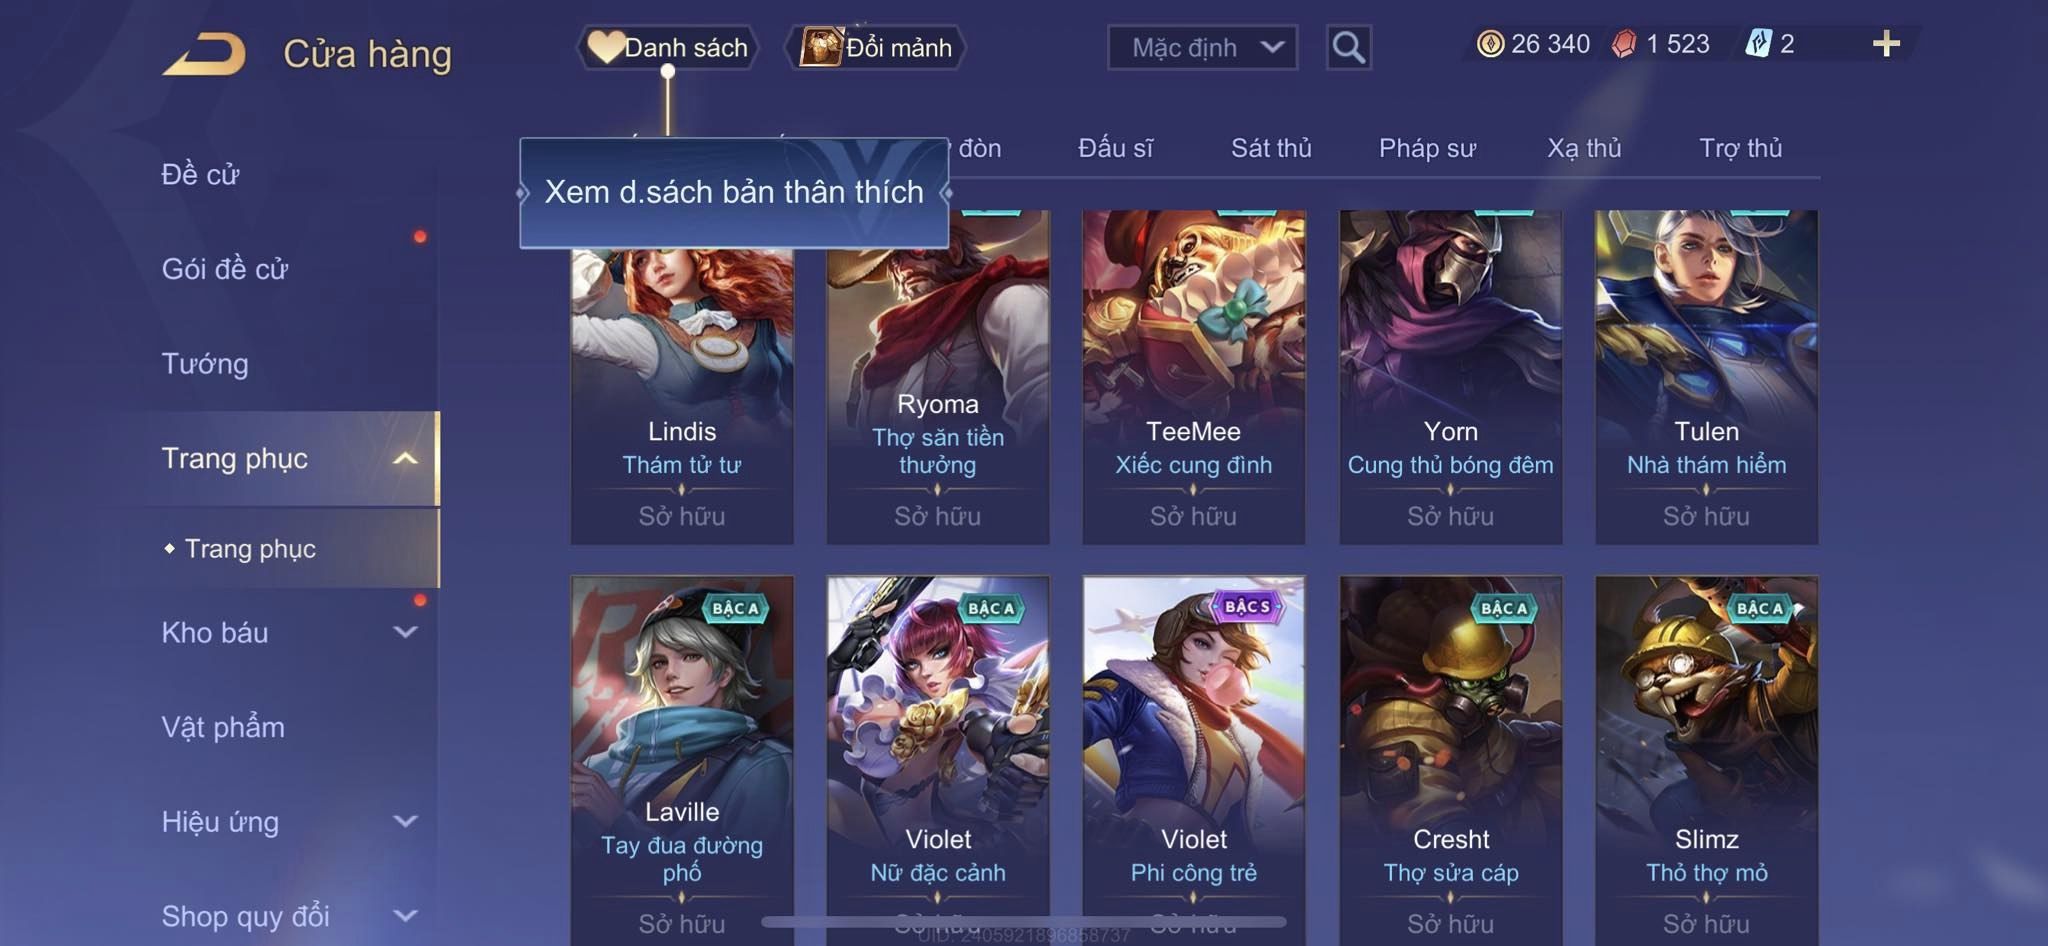Open the heart Danh sách wishlist
The height and width of the screenshot is (946, 2048).
pos(668,47)
